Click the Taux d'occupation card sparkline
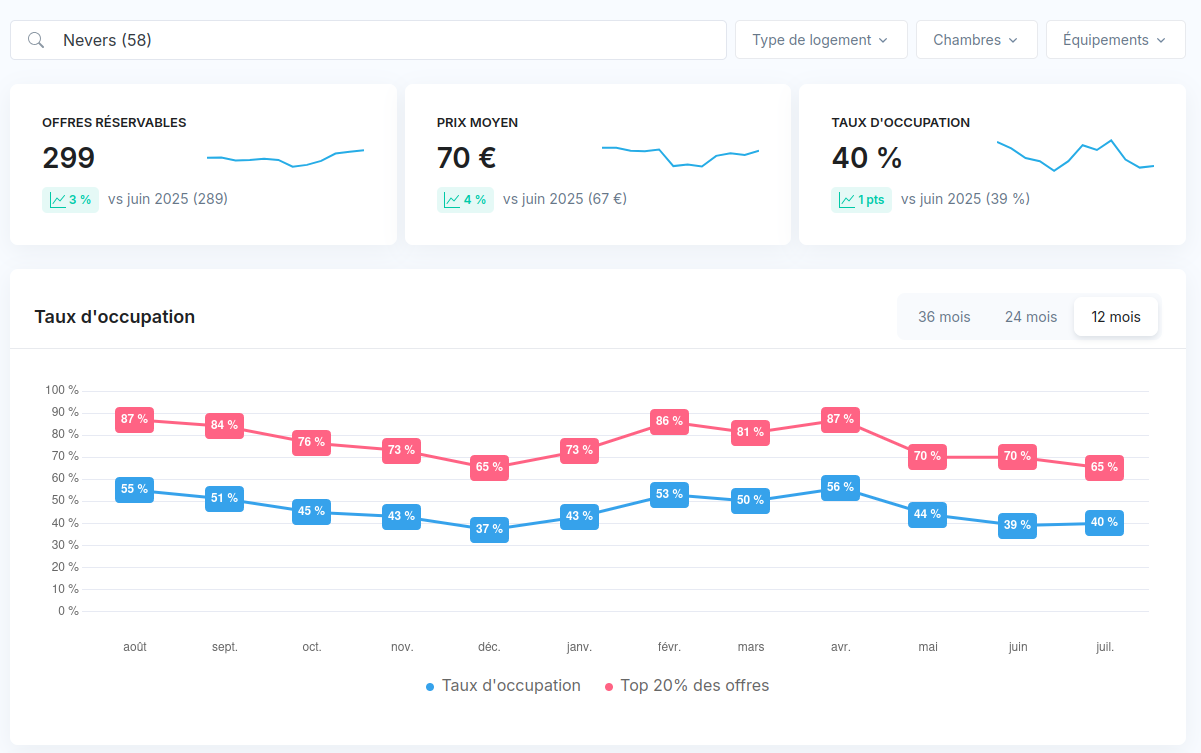The image size is (1201, 753). [x=1075, y=155]
